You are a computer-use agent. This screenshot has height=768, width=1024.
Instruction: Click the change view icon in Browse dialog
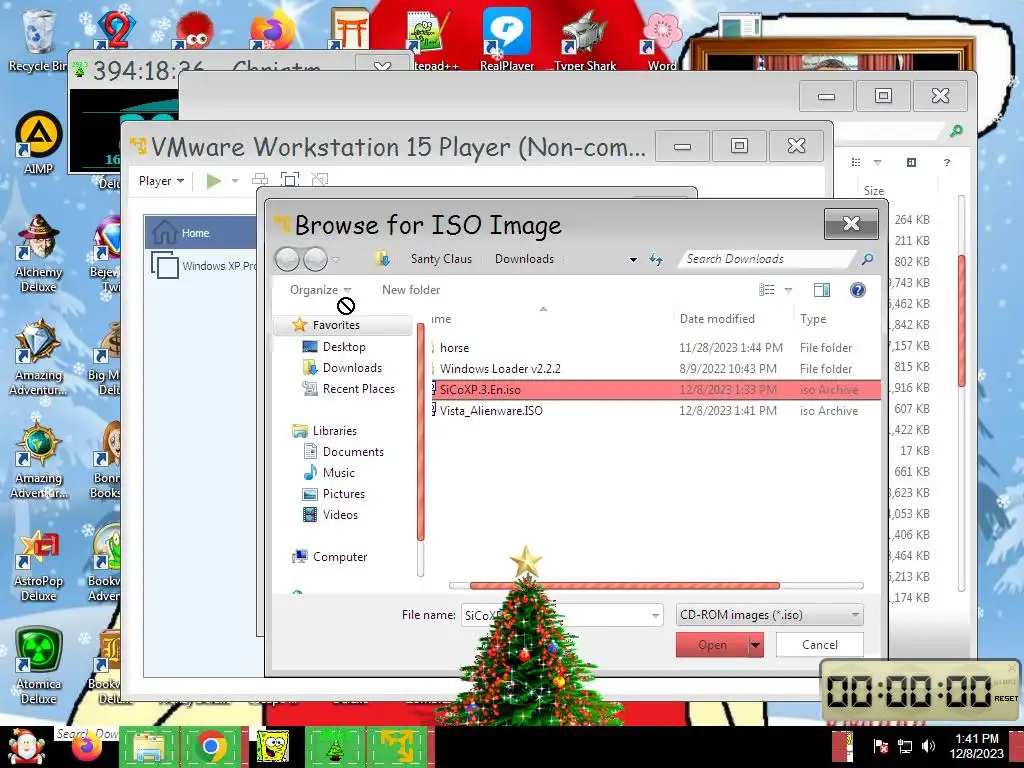767,290
